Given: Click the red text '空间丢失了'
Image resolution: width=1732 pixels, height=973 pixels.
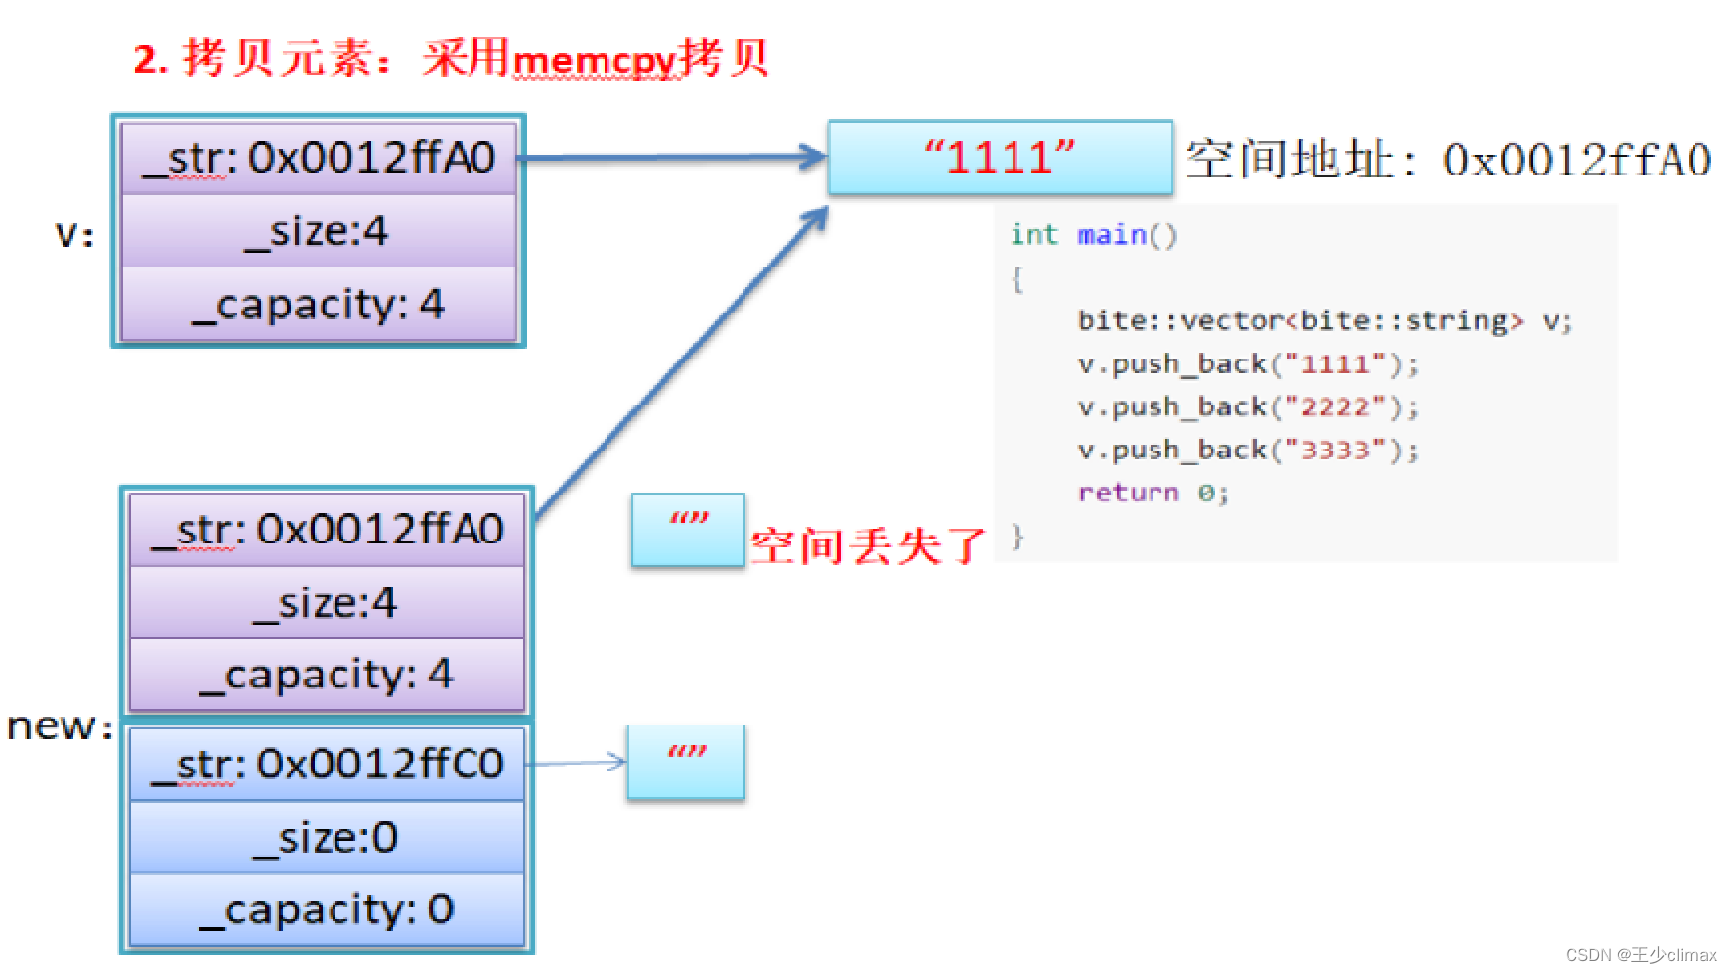Looking at the screenshot, I should click(868, 546).
